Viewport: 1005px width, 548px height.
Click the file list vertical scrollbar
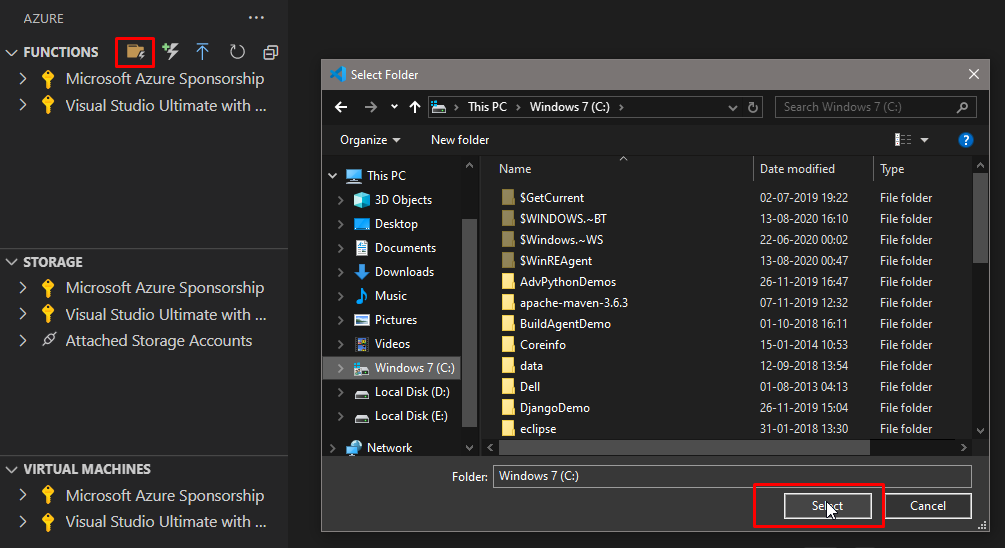[x=980, y=218]
